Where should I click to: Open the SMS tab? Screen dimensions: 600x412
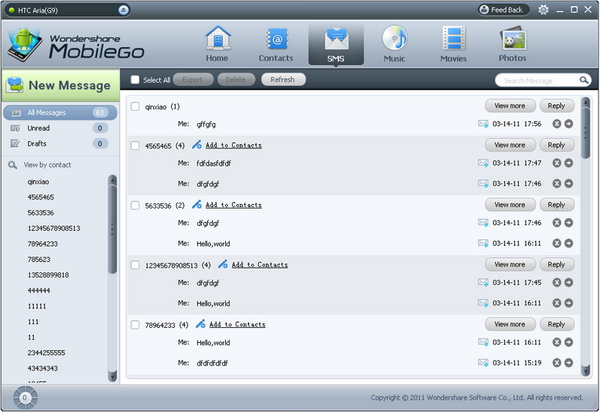click(336, 44)
